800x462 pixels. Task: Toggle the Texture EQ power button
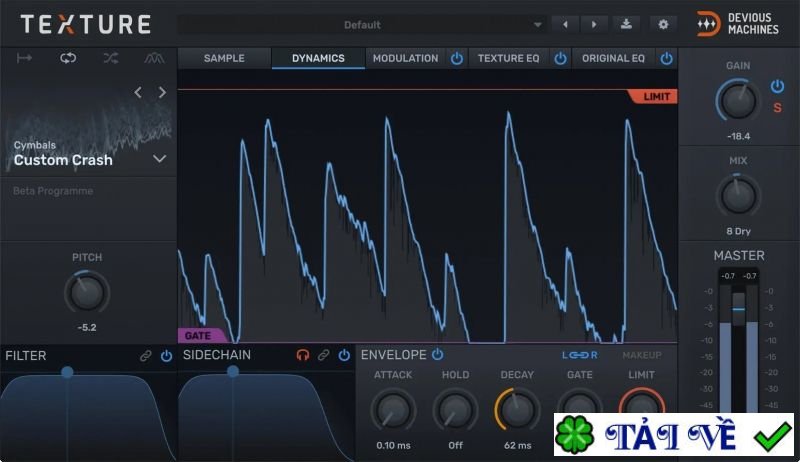tap(561, 58)
